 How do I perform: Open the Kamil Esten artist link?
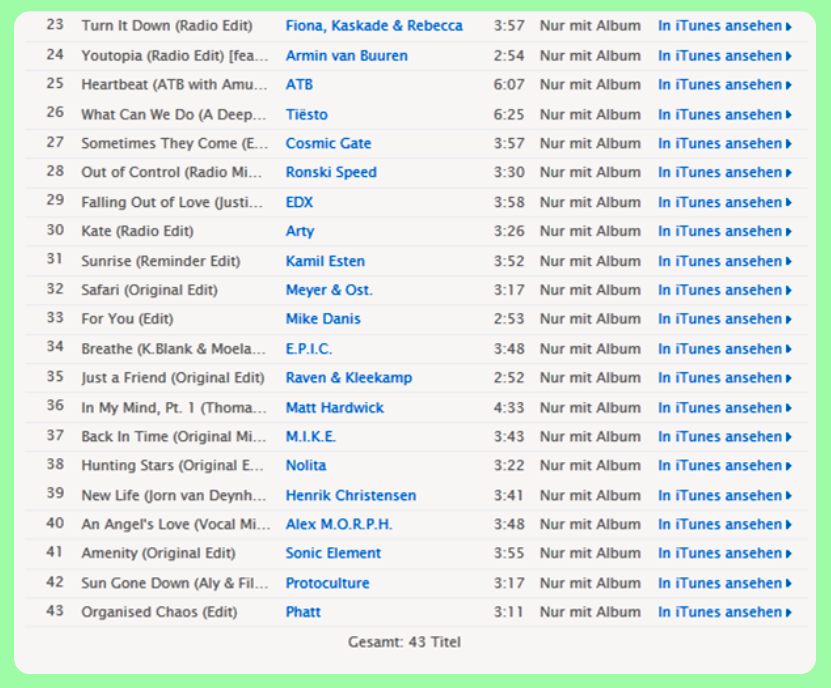[x=325, y=261]
